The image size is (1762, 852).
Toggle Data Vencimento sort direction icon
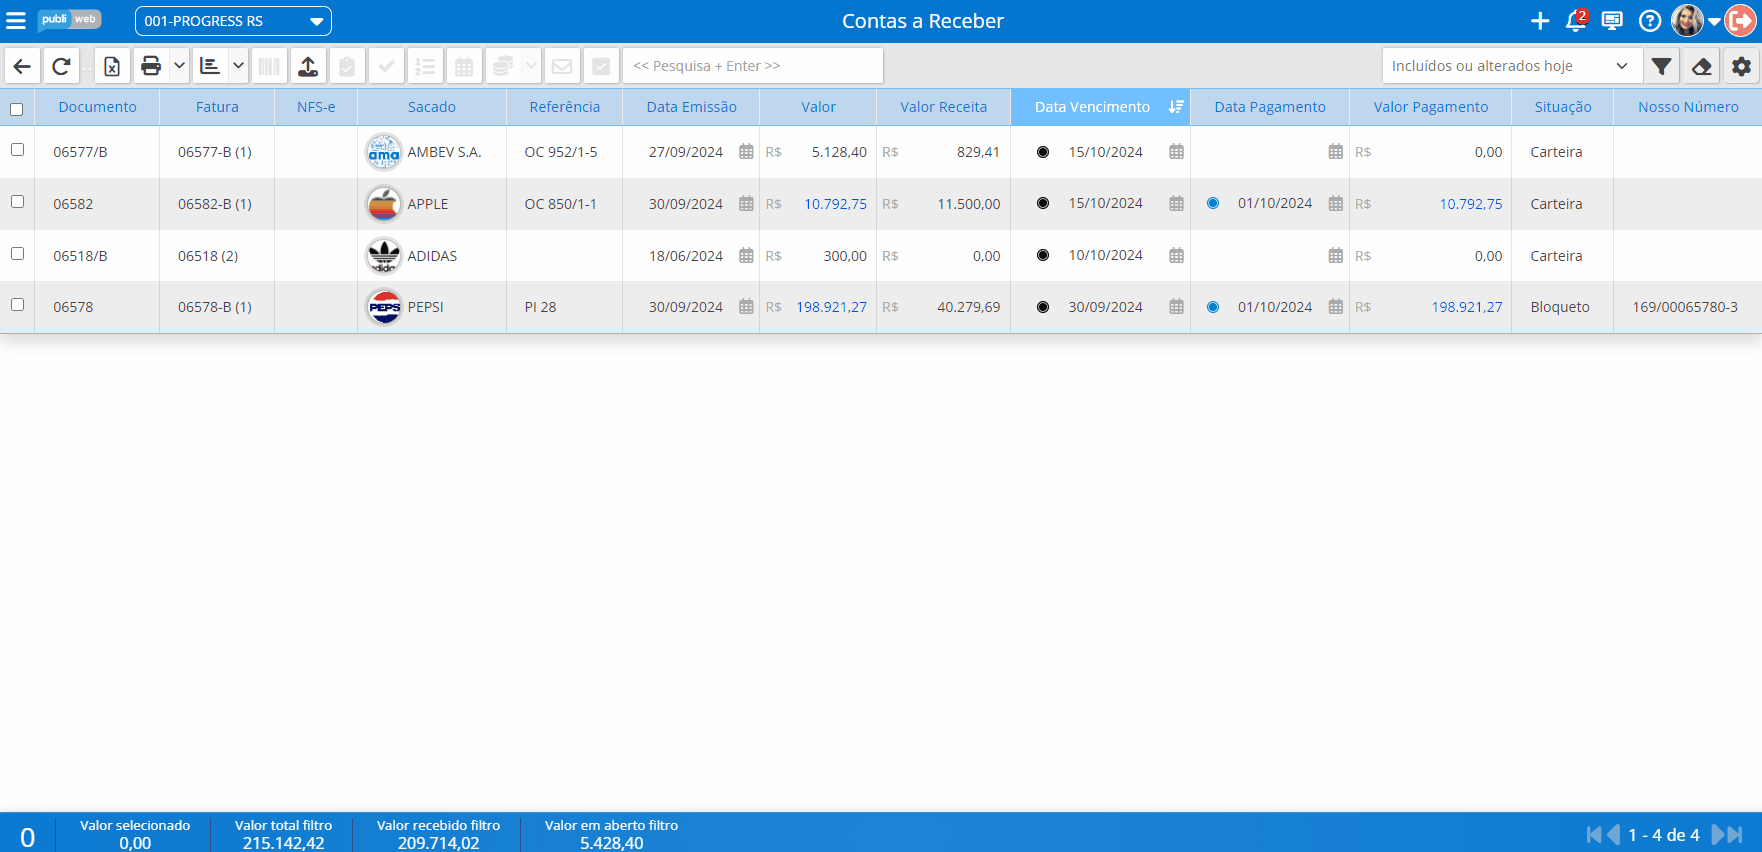pyautogui.click(x=1176, y=107)
